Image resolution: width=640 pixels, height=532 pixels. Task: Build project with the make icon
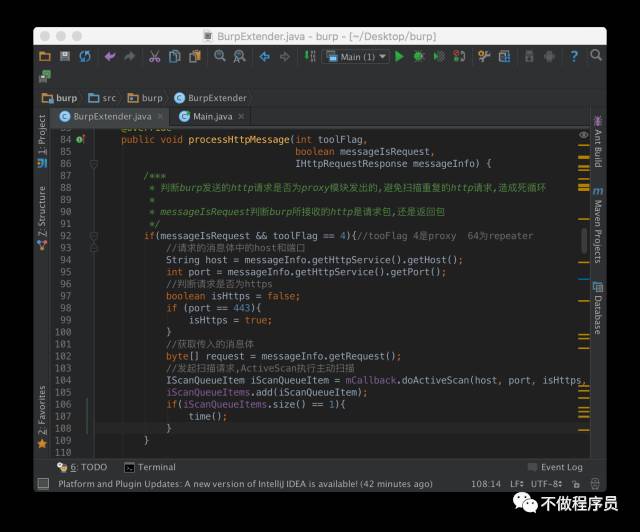(309, 56)
